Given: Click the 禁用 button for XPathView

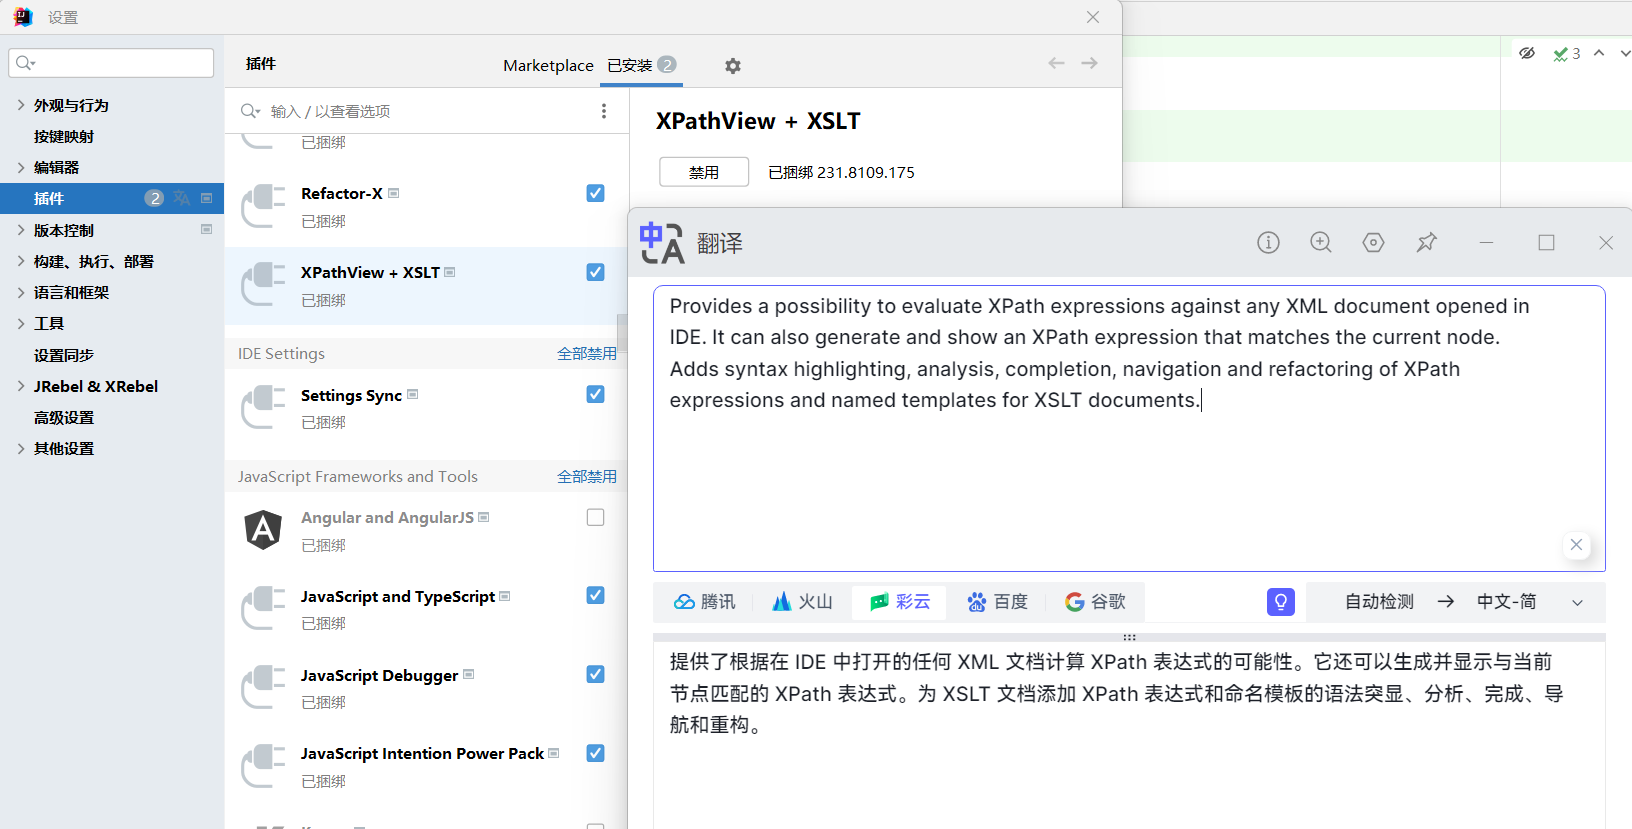Looking at the screenshot, I should point(704,172).
